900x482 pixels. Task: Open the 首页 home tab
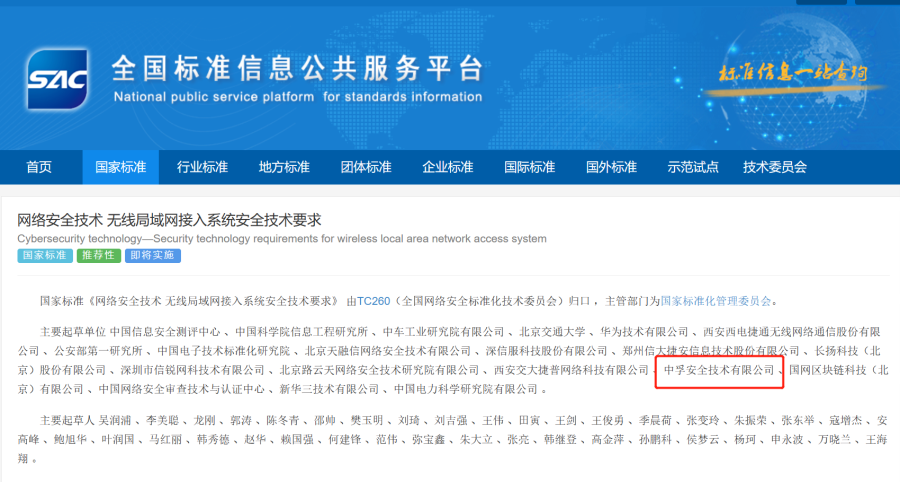(39, 167)
